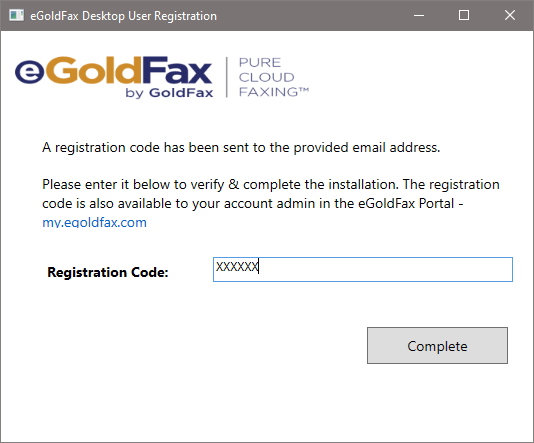The width and height of the screenshot is (534, 443).
Task: Click the window title "eGoldFax Desktop User Registration"
Action: (x=123, y=16)
